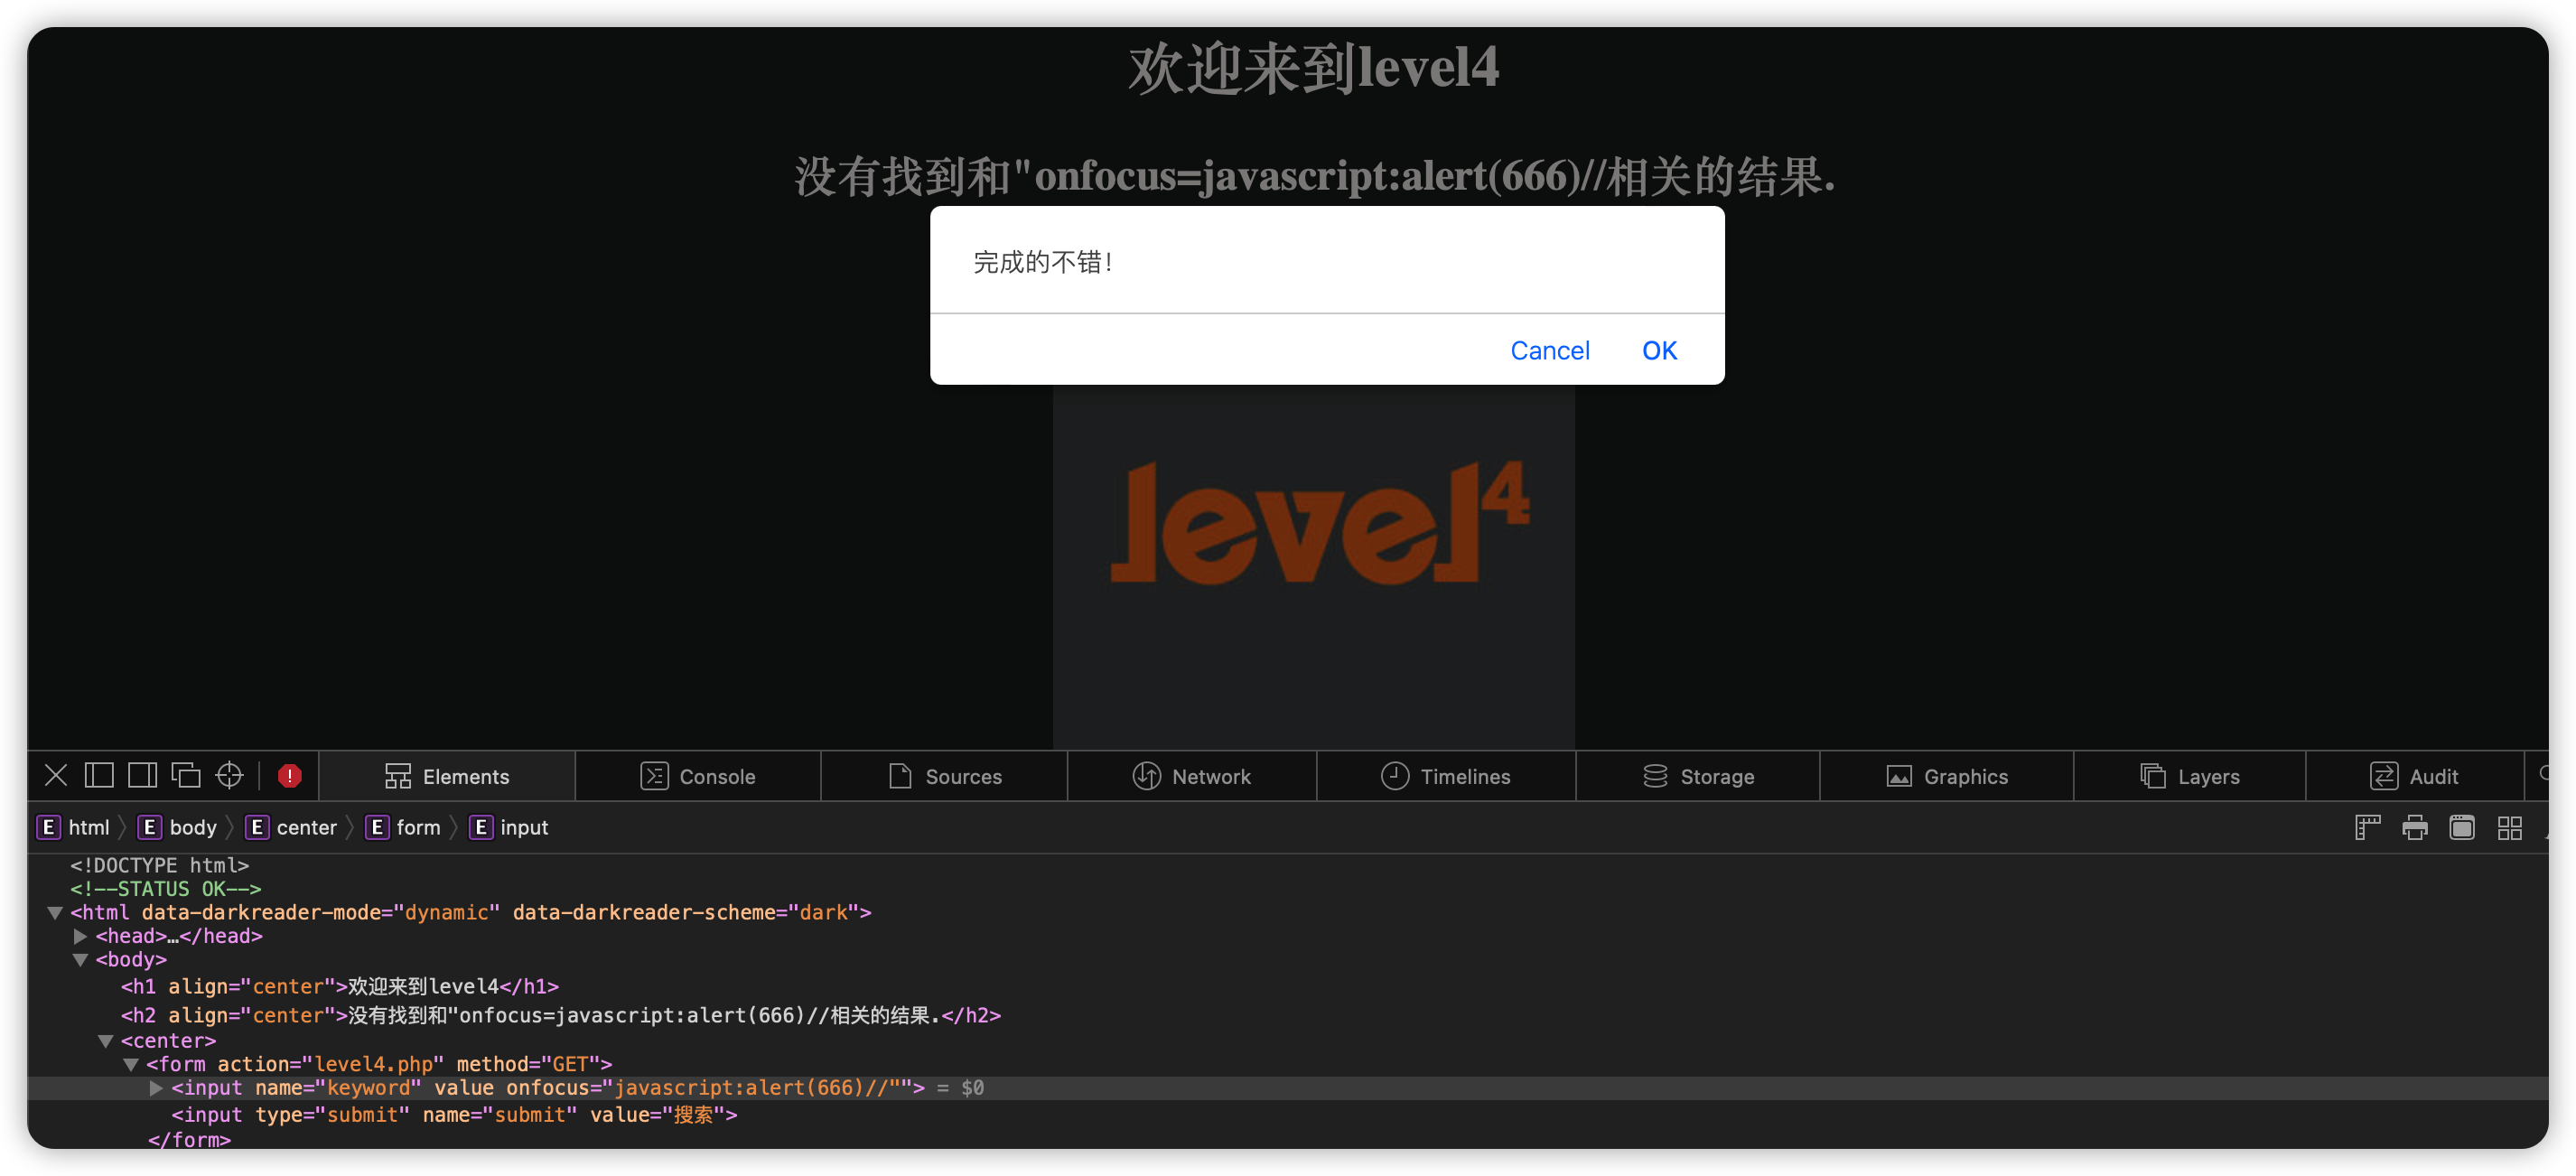Viewport: 2576px width, 1176px height.
Task: Click Cancel in the alert dialog
Action: coord(1549,350)
